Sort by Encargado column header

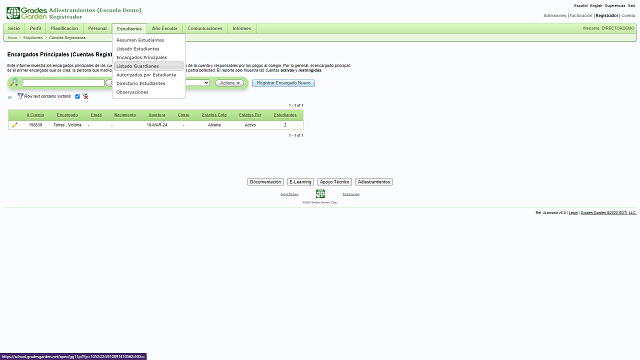pos(67,115)
